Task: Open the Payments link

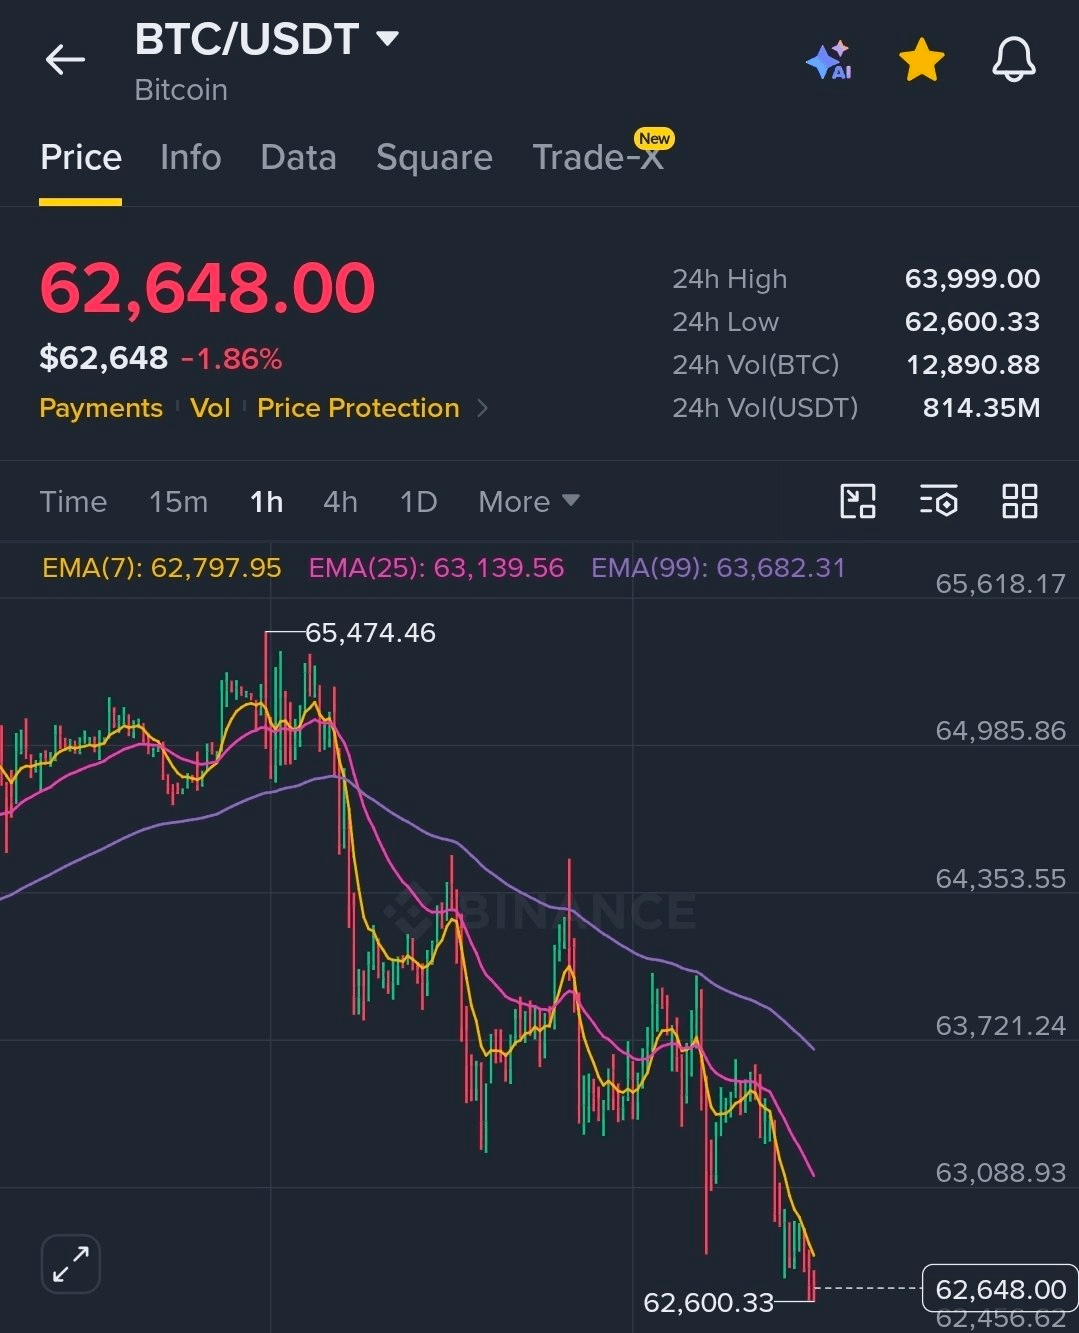Action: coord(101,408)
